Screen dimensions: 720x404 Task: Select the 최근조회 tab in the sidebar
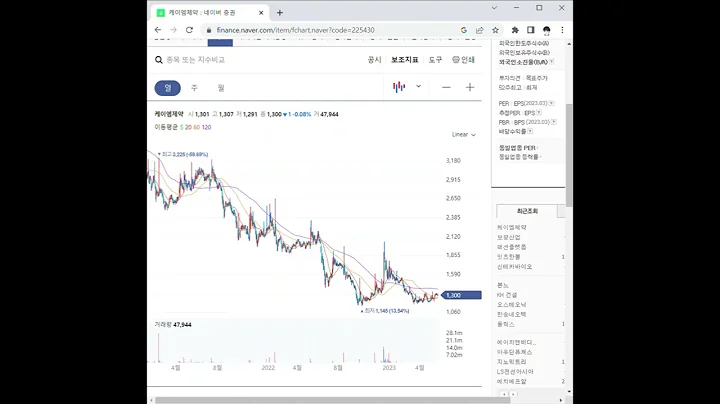[x=527, y=211]
